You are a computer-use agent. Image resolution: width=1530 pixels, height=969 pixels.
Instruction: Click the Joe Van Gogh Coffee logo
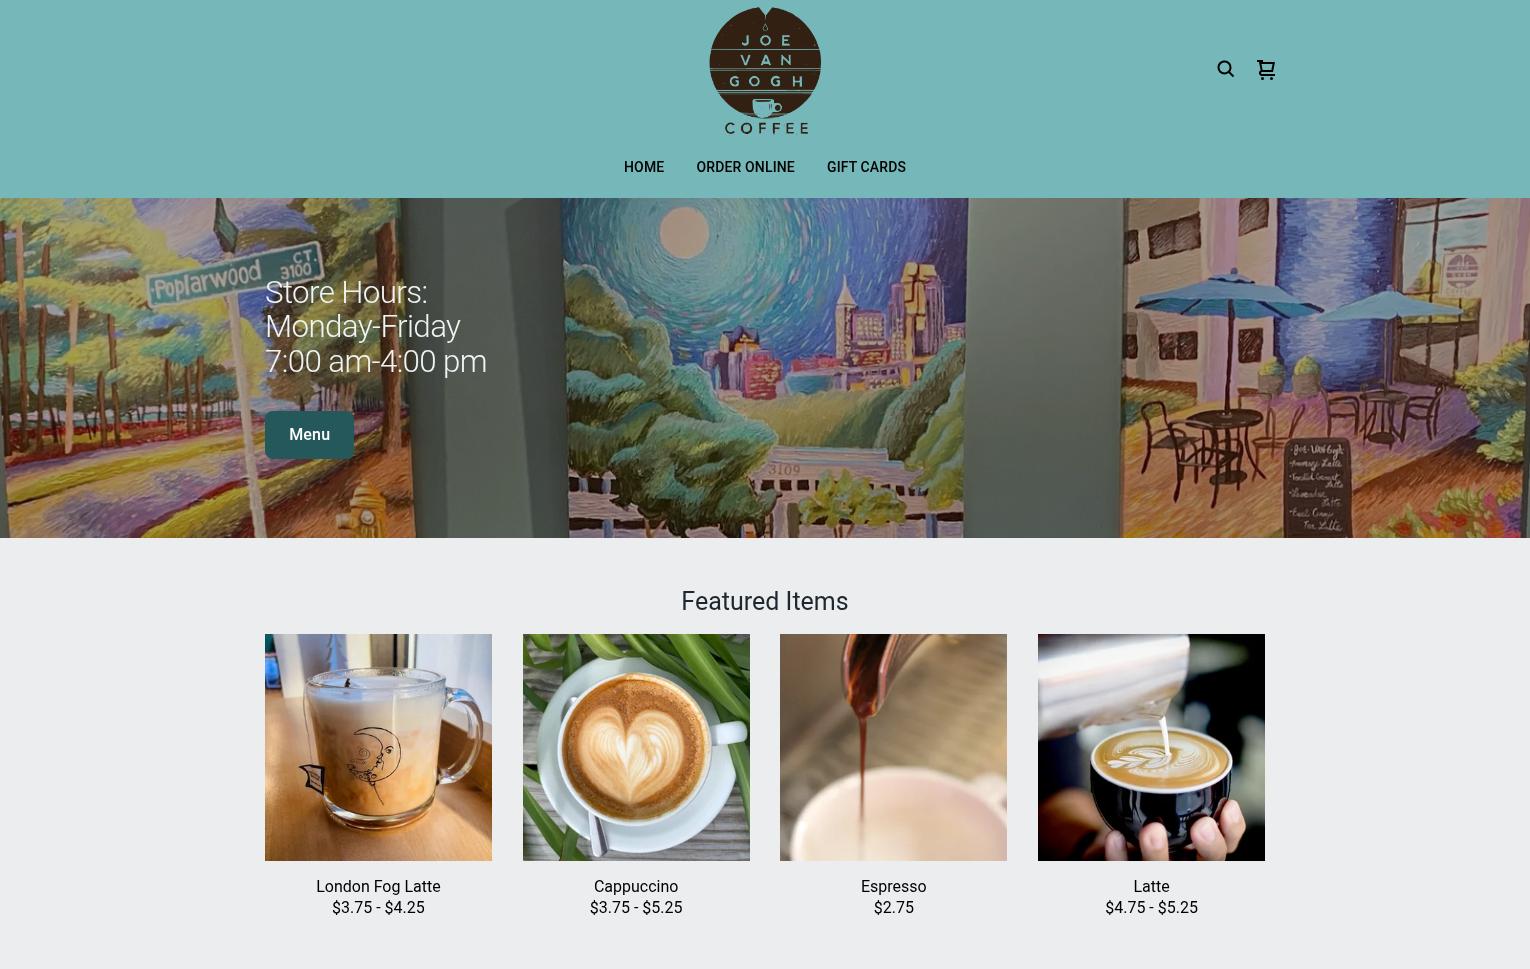(x=765, y=71)
